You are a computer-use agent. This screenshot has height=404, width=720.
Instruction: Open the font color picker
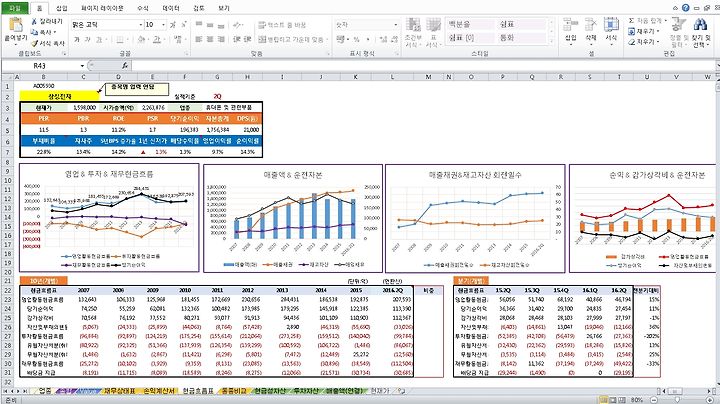157,39
